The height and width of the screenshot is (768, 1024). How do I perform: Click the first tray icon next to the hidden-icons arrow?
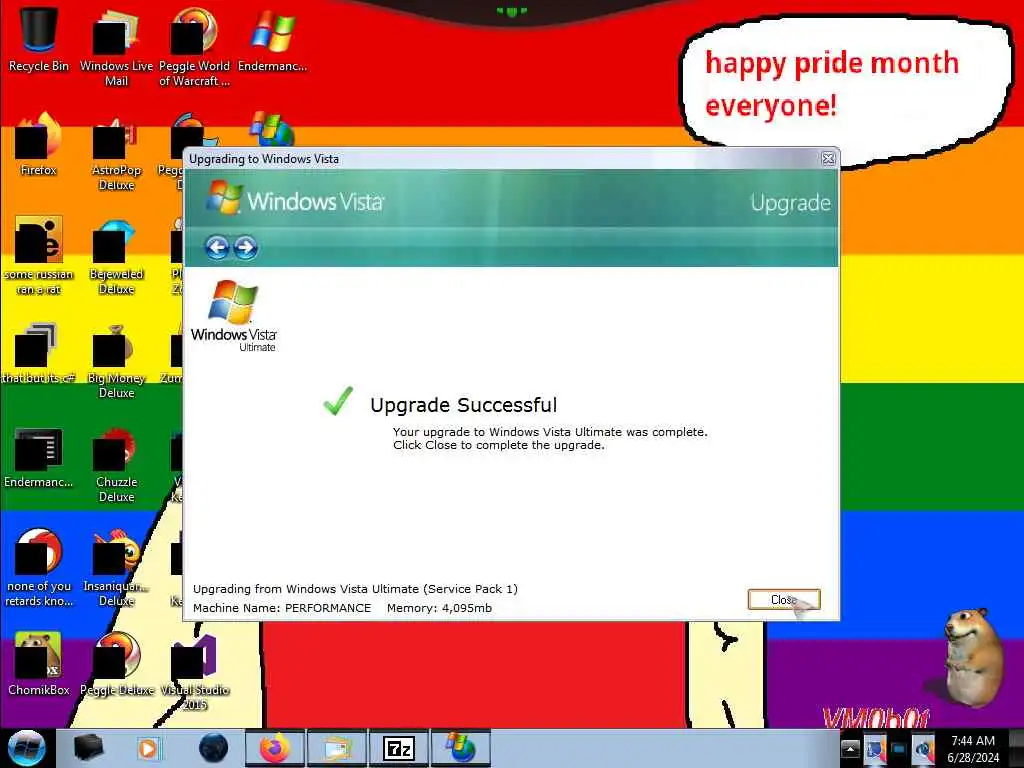(x=875, y=748)
